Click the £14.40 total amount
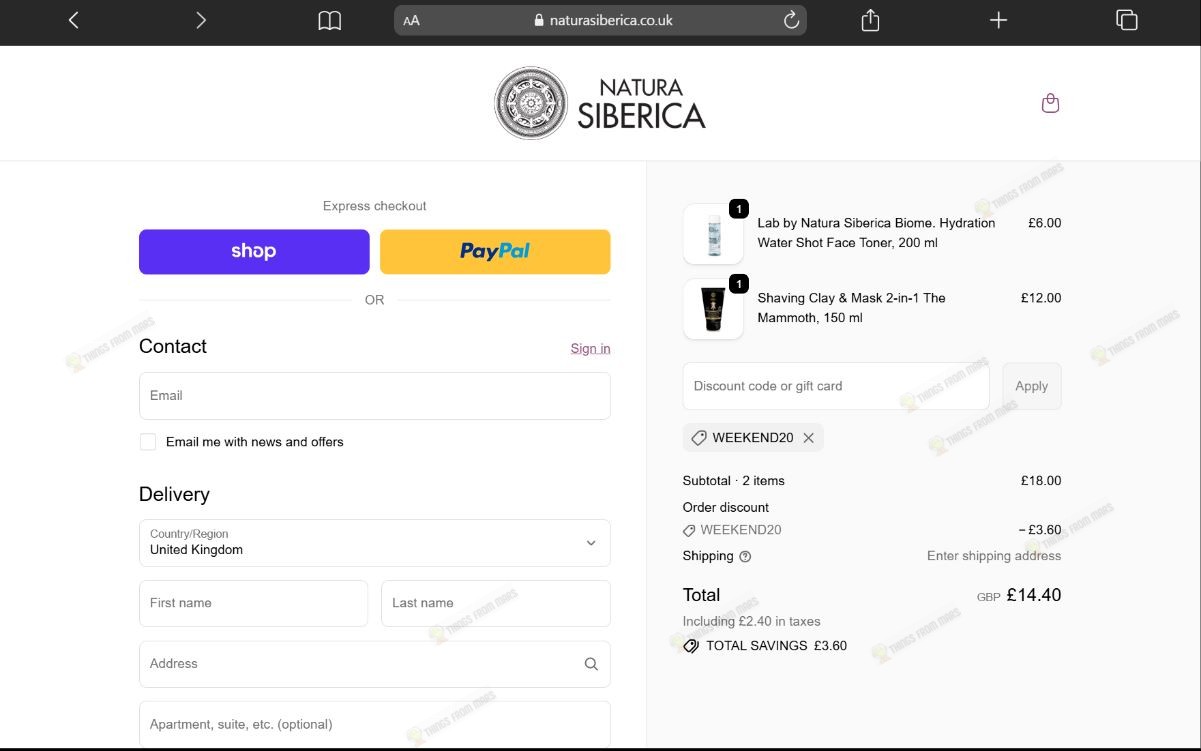1201x751 pixels. [1034, 595]
